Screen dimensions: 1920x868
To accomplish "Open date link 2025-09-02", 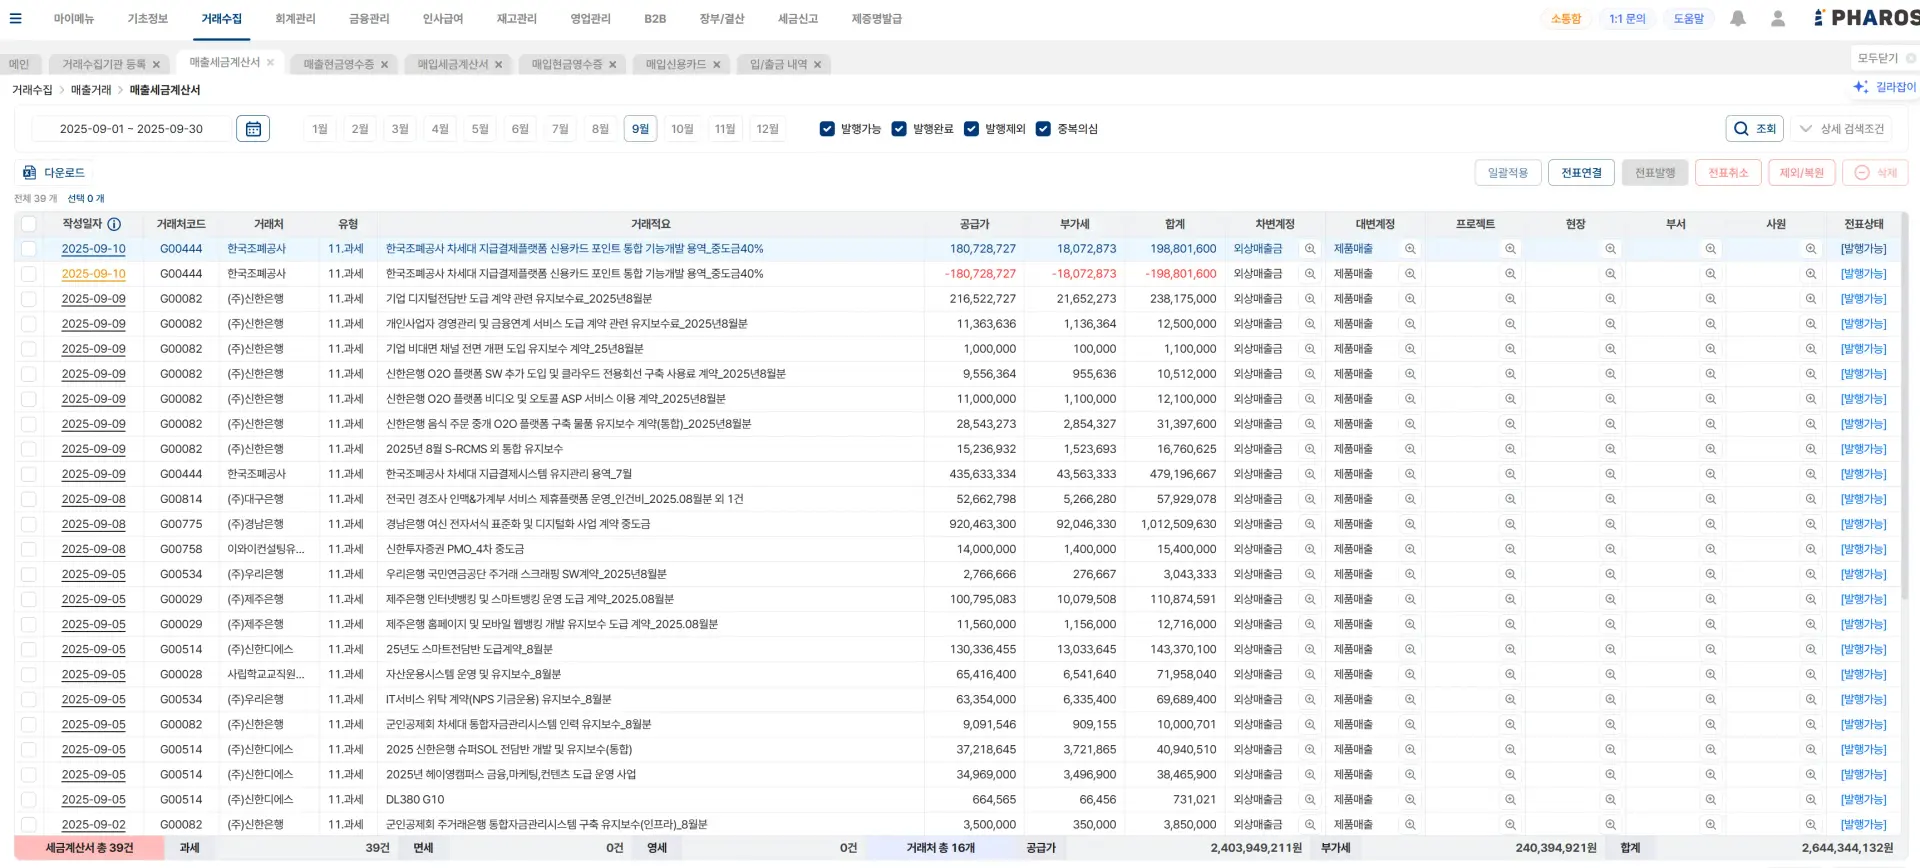I will (x=93, y=825).
